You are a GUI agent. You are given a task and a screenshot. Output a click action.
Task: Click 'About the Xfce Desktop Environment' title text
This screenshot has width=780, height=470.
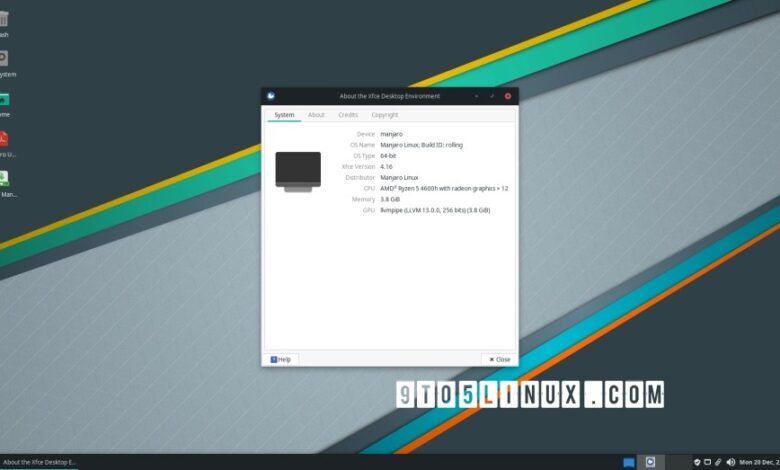(390, 96)
